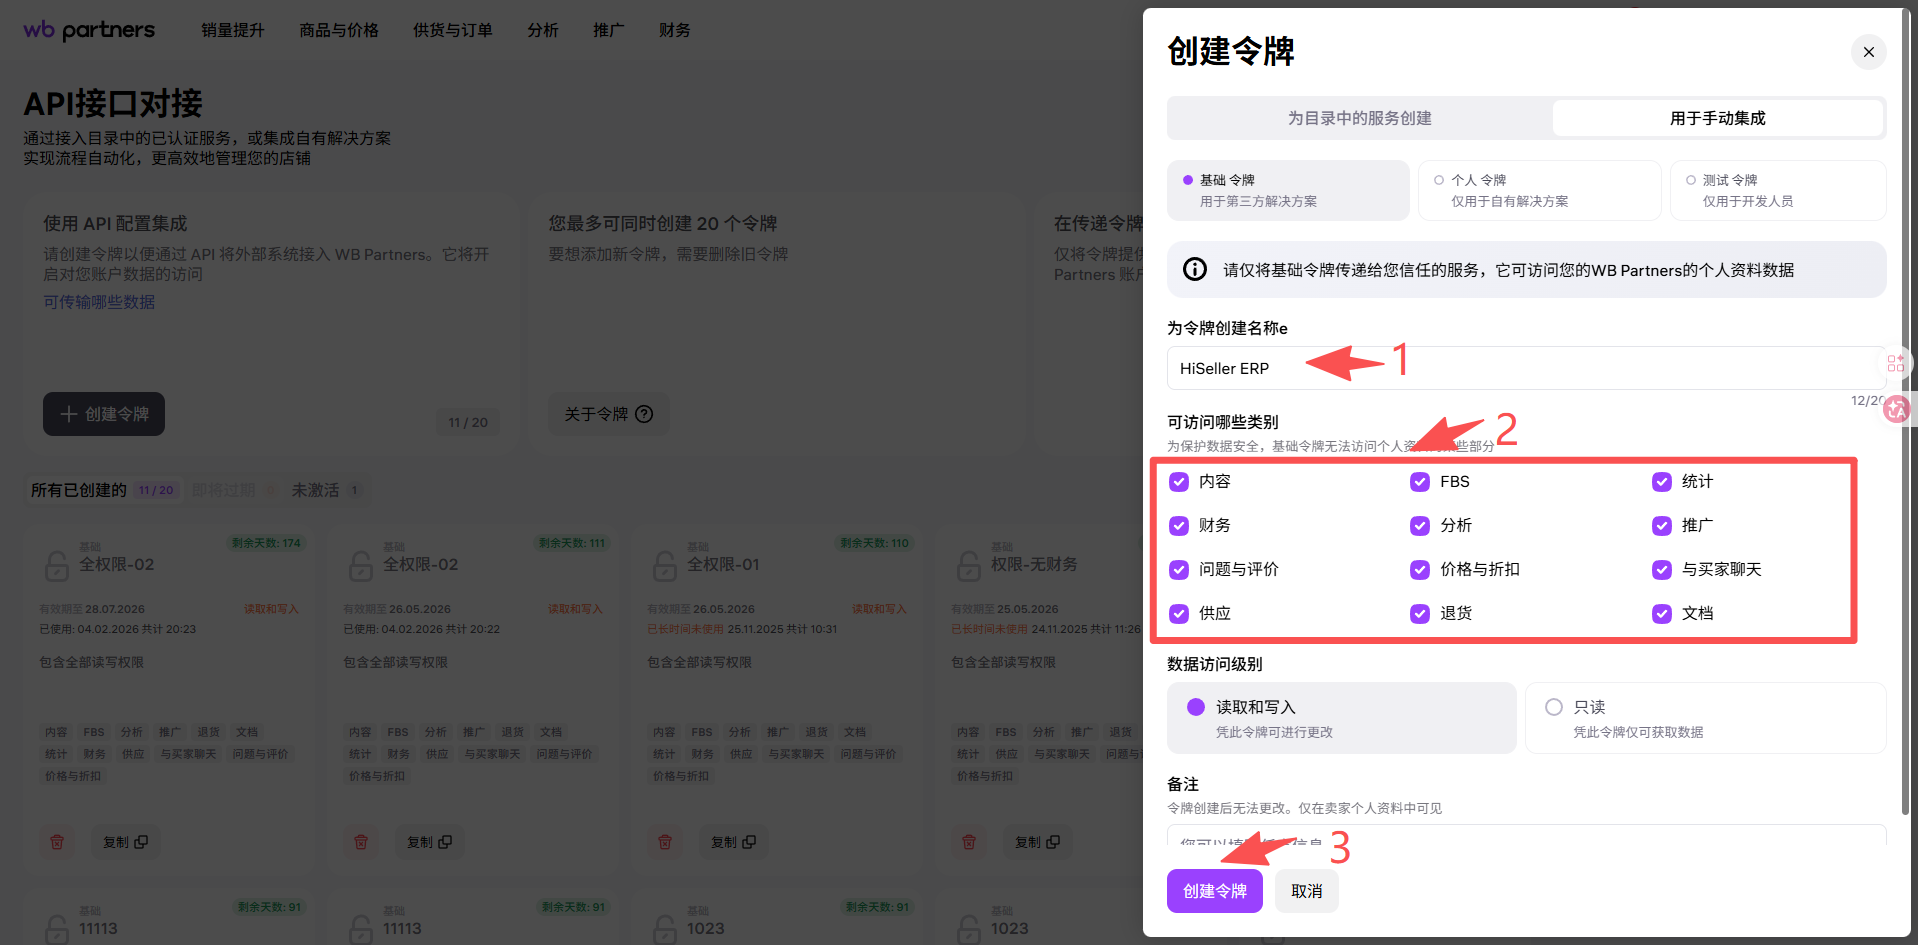
Task: Select the 只读 access level option
Action: point(1554,707)
